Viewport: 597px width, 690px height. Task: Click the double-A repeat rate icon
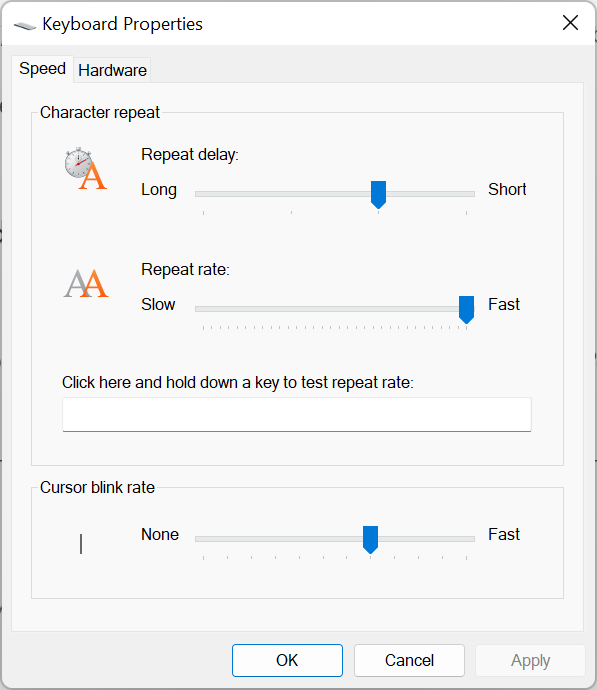86,283
